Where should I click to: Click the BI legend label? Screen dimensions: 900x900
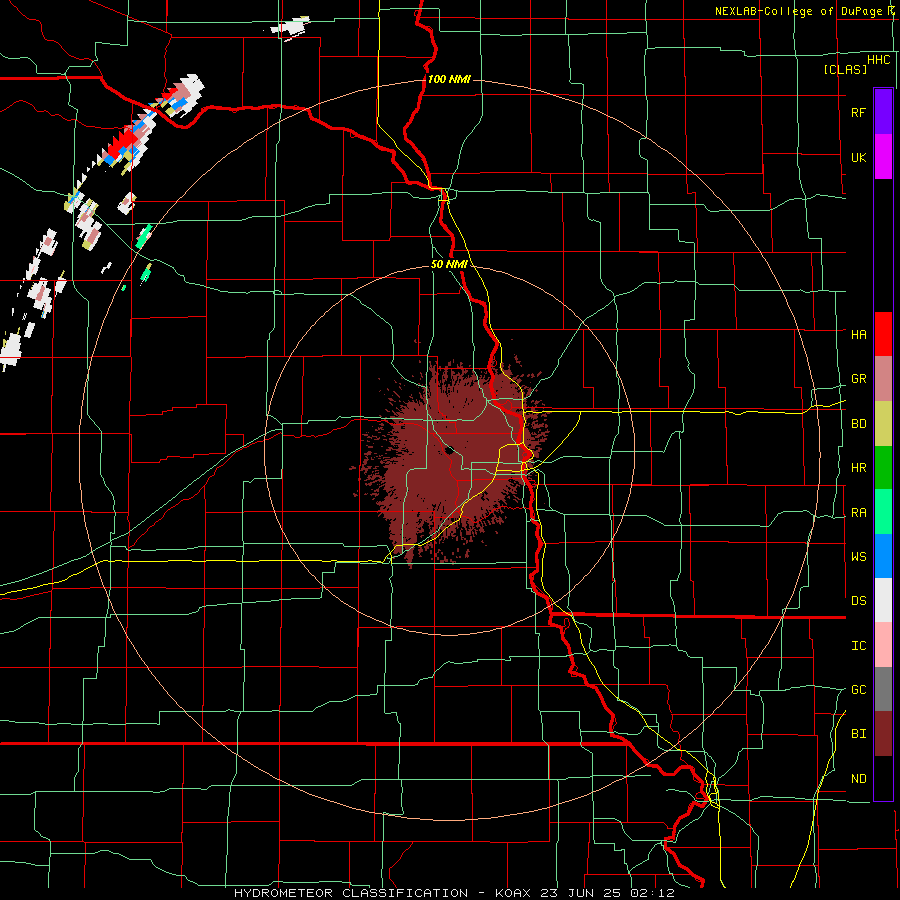[858, 734]
